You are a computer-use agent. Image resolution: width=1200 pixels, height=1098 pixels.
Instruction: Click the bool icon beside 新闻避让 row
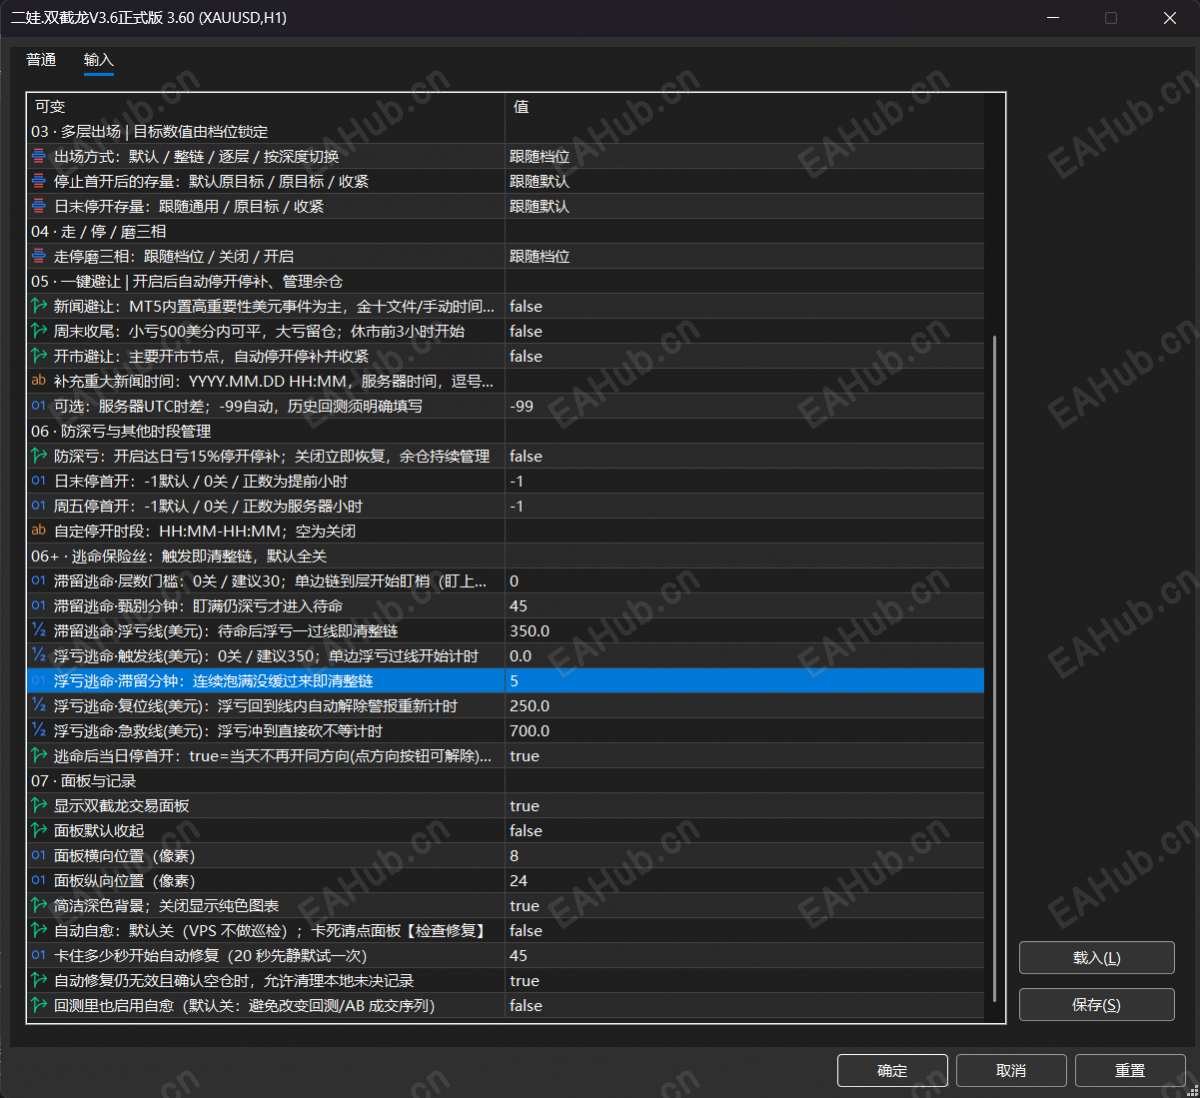(x=39, y=306)
